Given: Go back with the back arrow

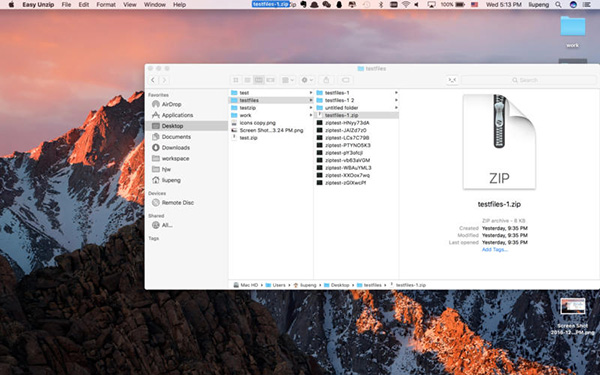Looking at the screenshot, I should coord(153,80).
